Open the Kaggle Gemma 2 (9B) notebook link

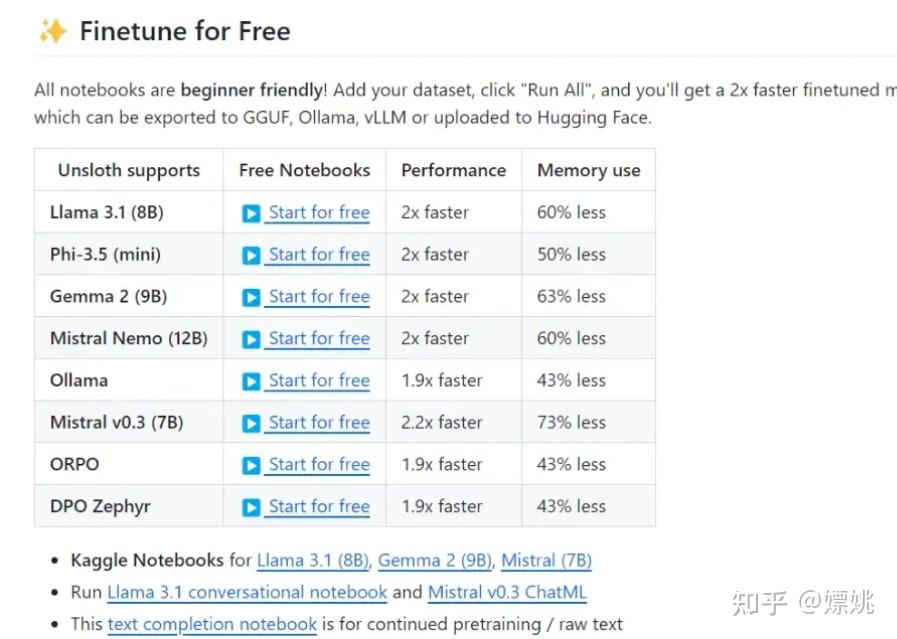[435, 561]
